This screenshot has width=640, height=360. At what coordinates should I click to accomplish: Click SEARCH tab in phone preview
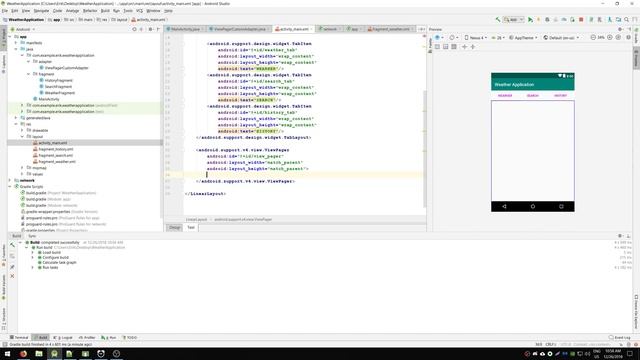(533, 96)
